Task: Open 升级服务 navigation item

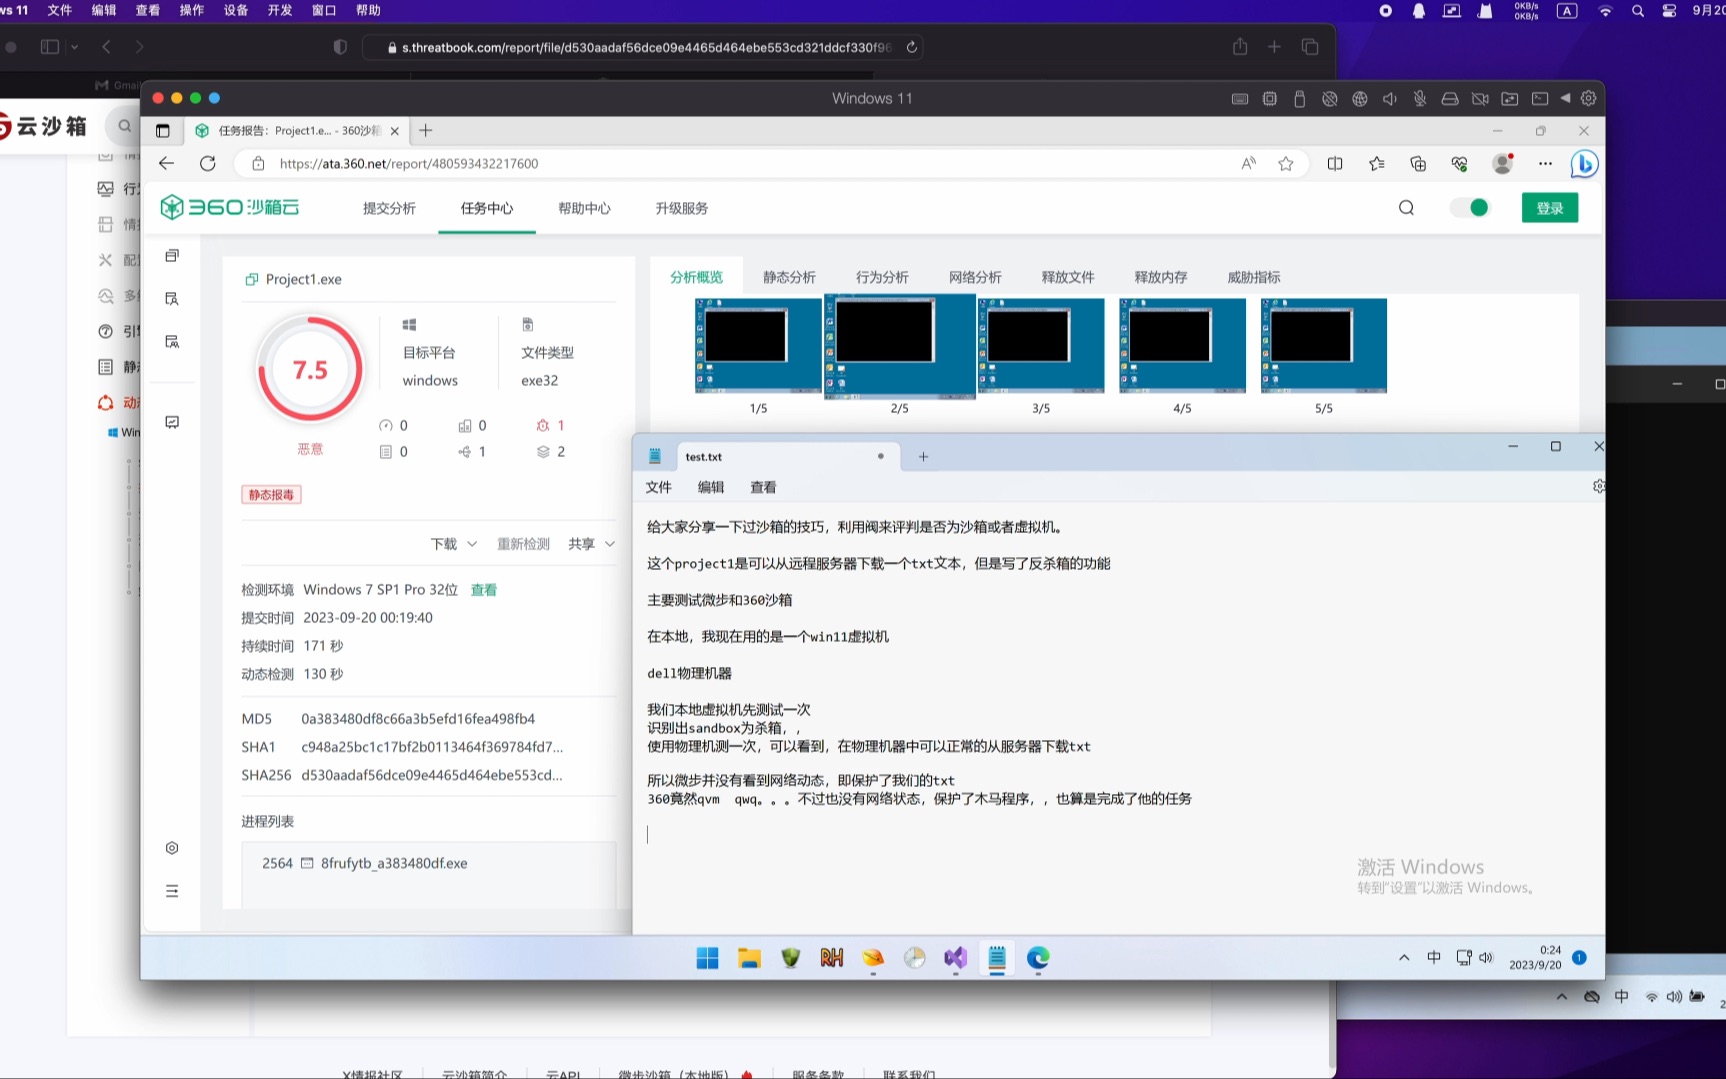Action: point(682,208)
